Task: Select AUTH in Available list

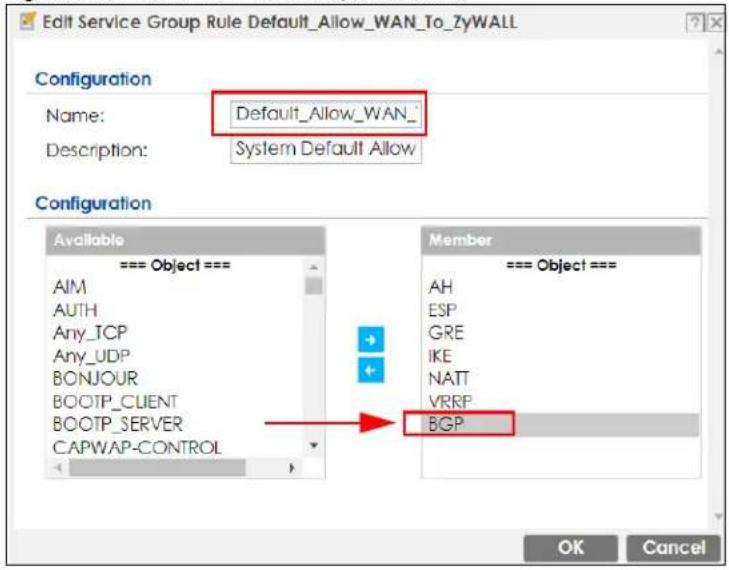Action: [75, 310]
